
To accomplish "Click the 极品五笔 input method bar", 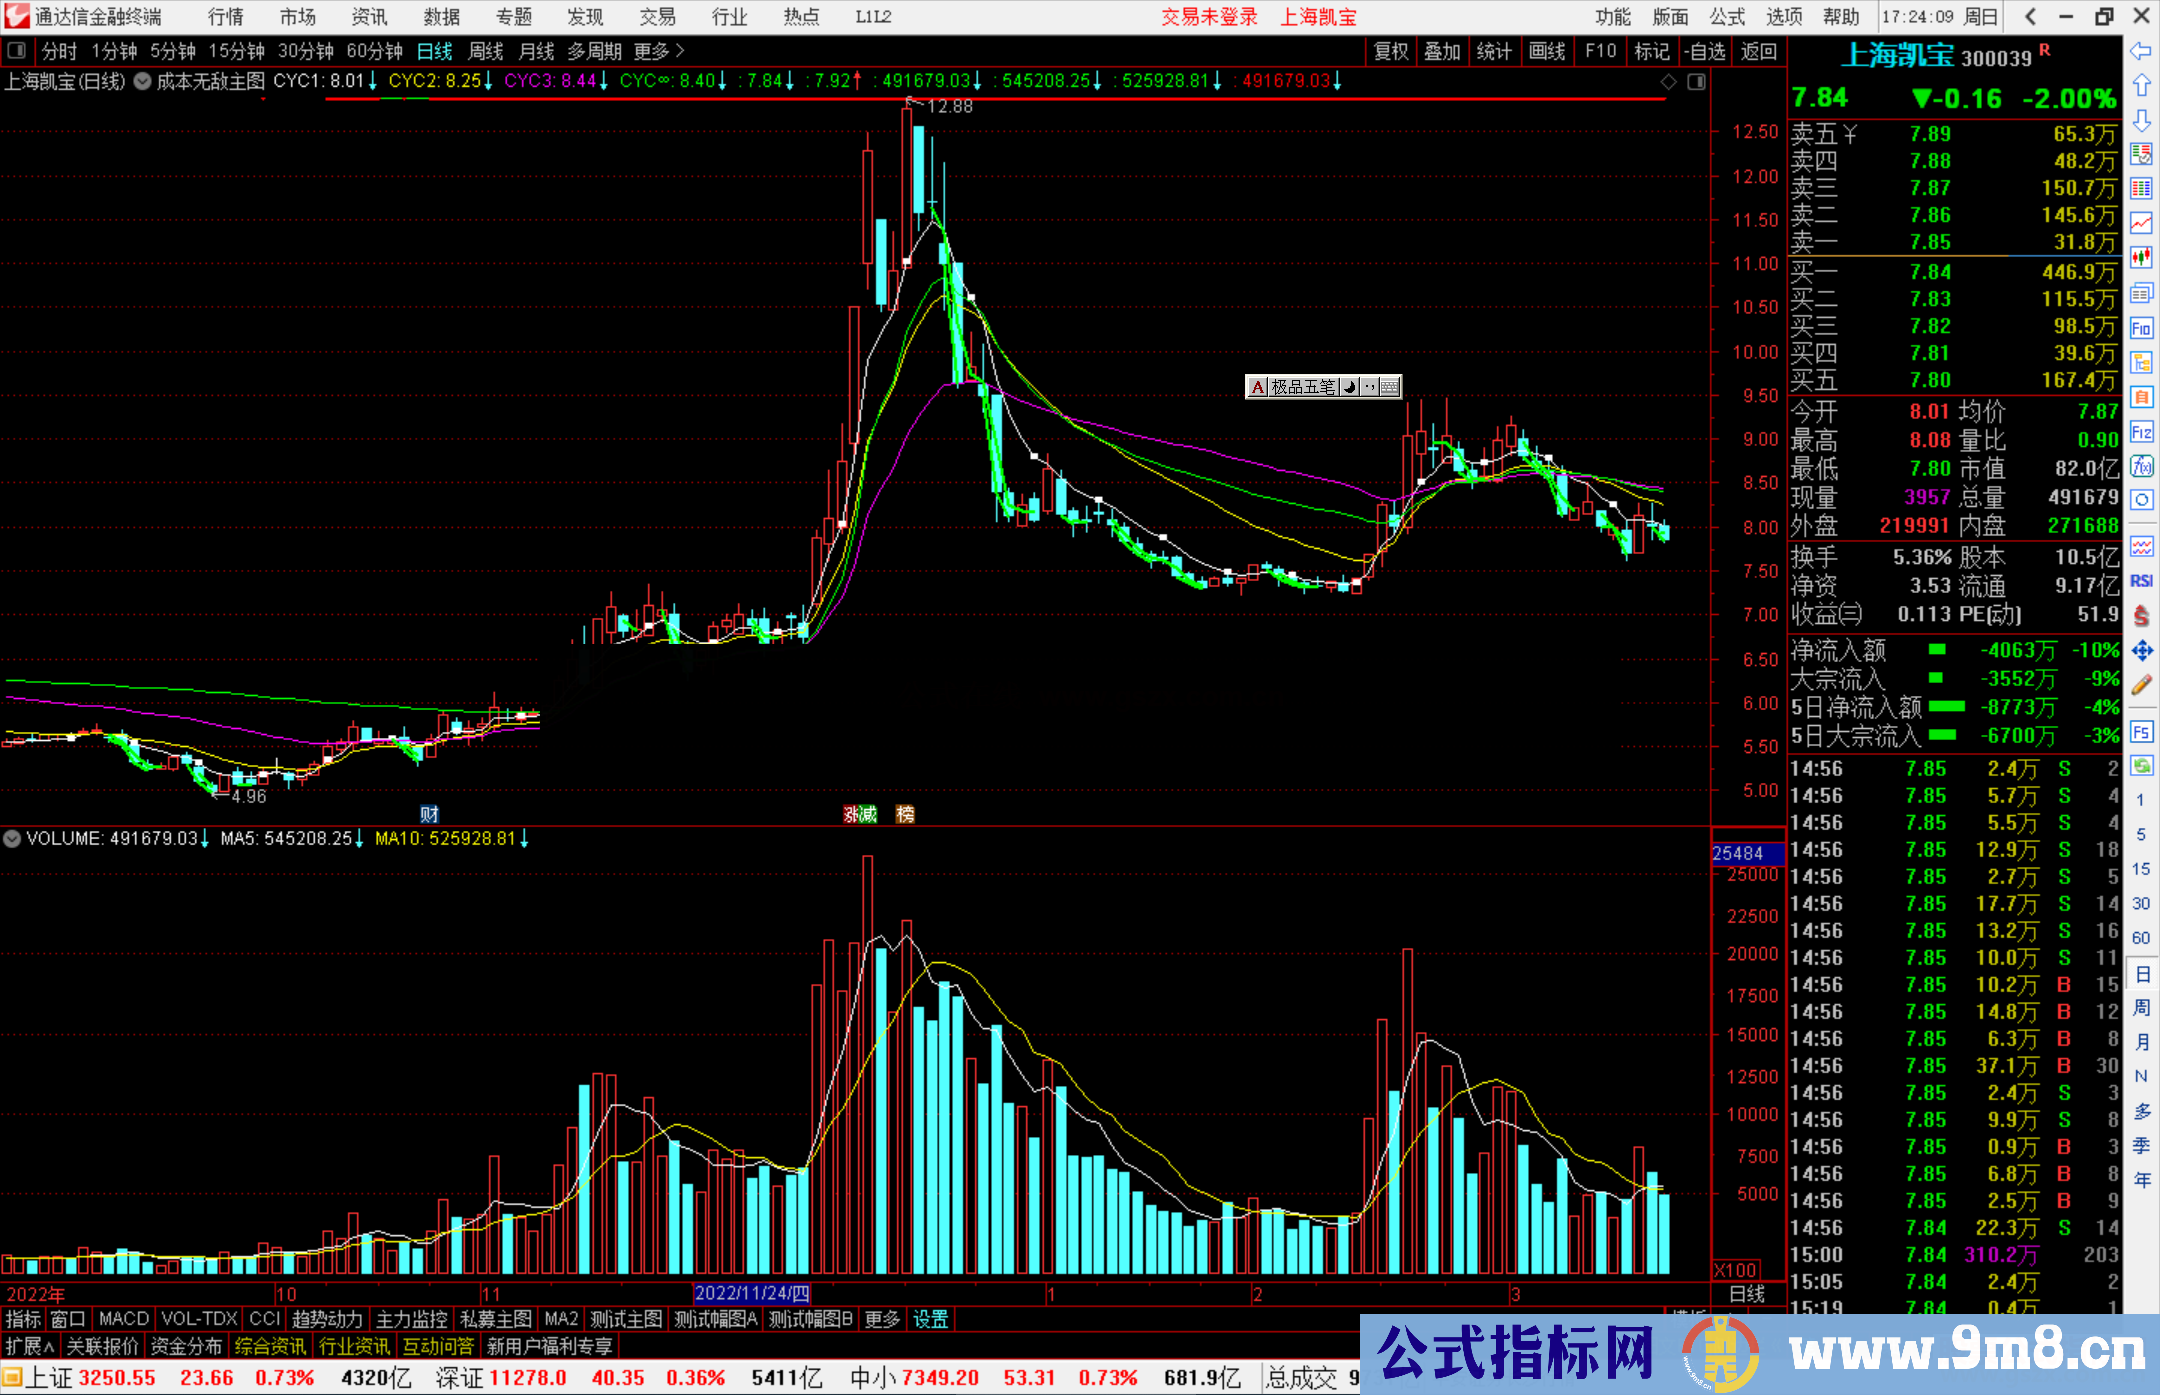I will [x=1323, y=387].
